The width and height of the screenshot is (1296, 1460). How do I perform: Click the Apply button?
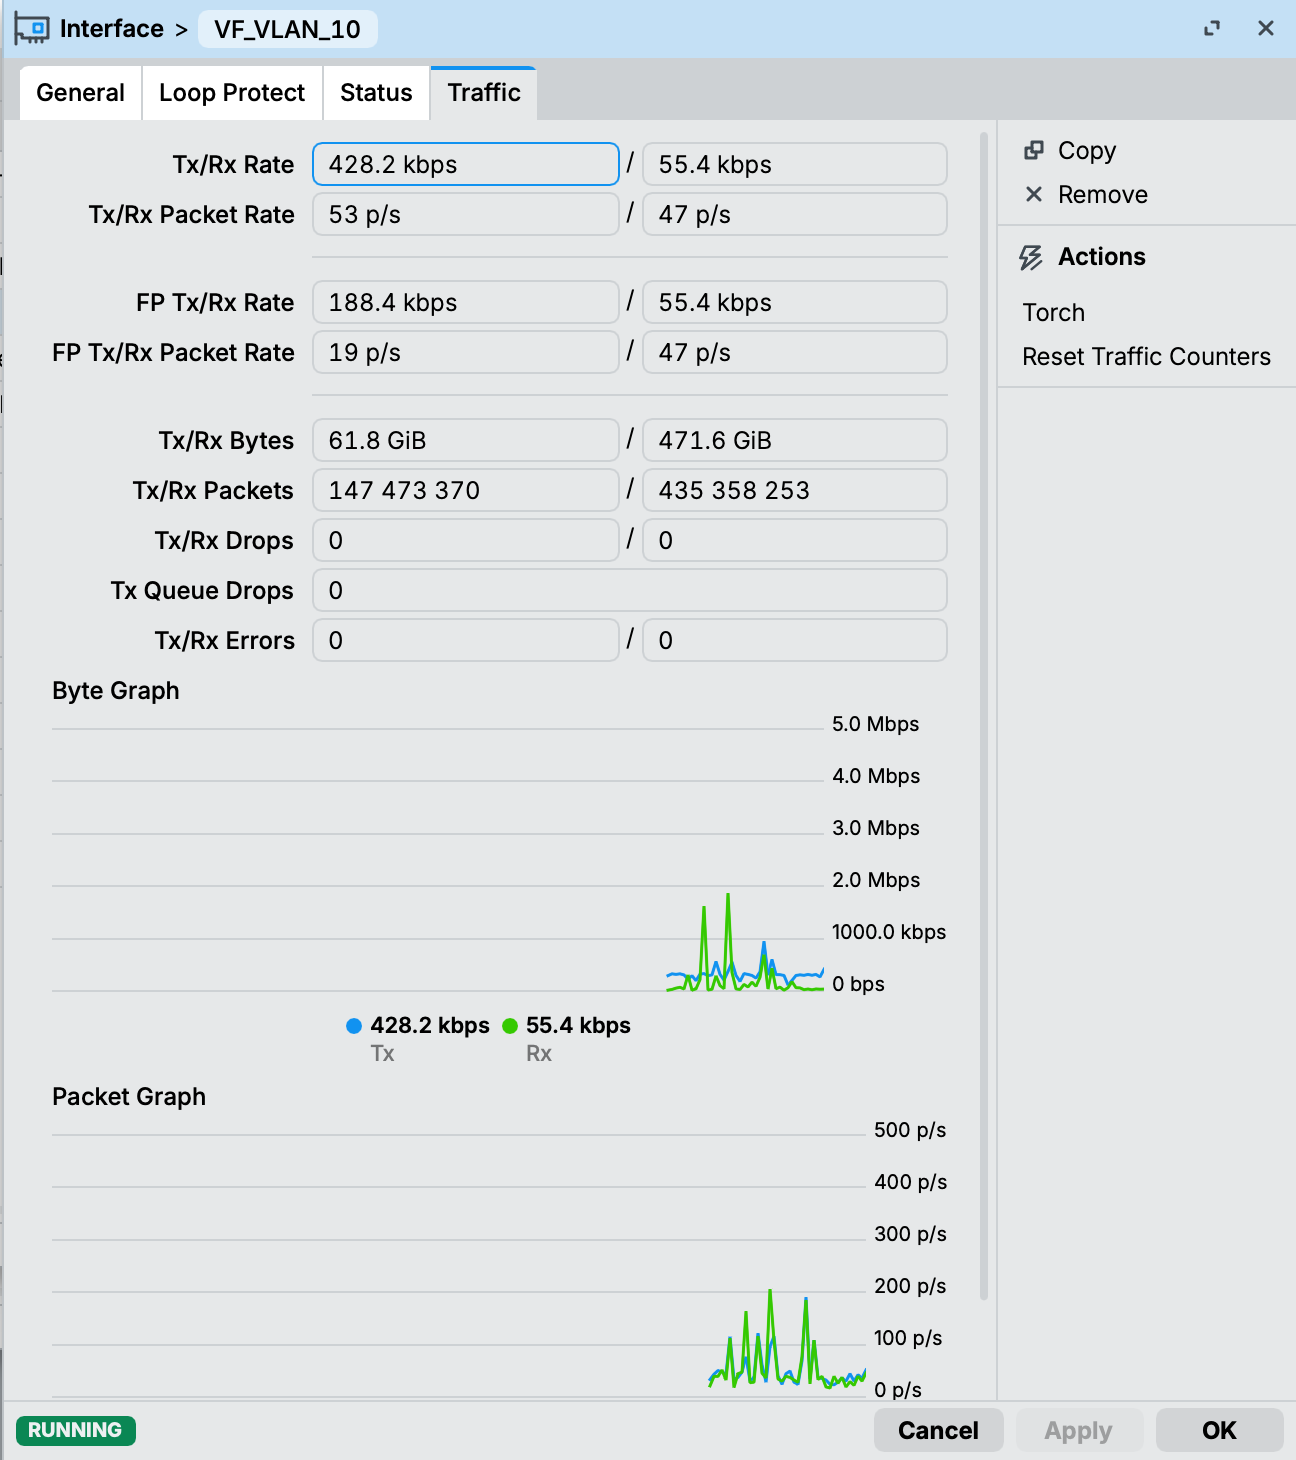point(1078,1430)
